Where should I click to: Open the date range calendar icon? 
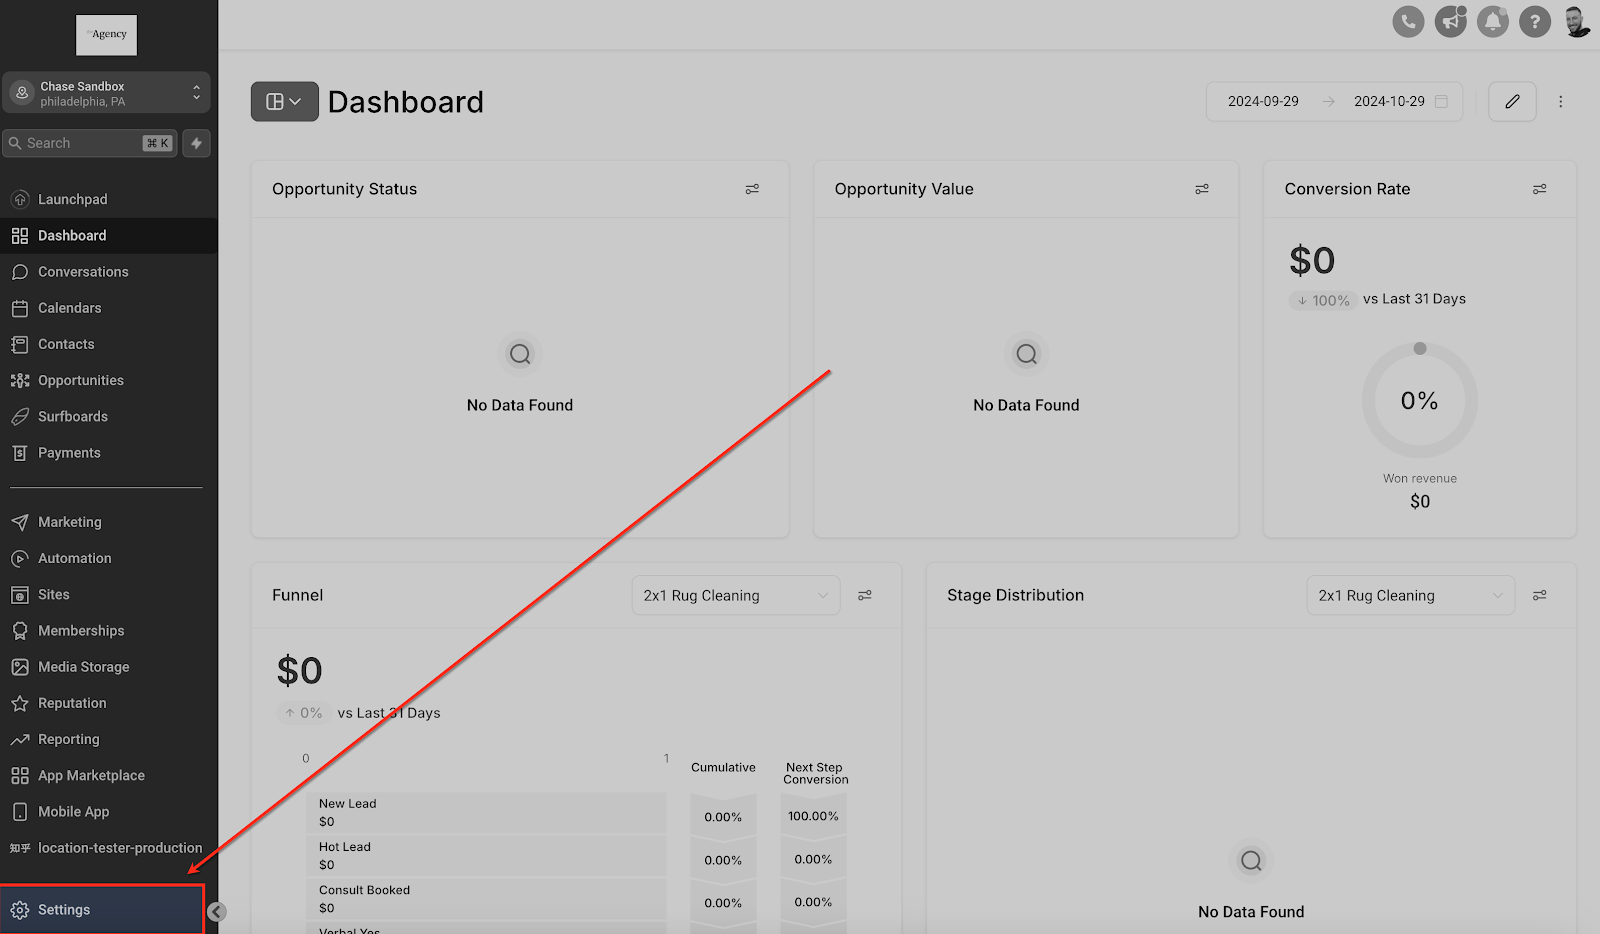click(1441, 101)
